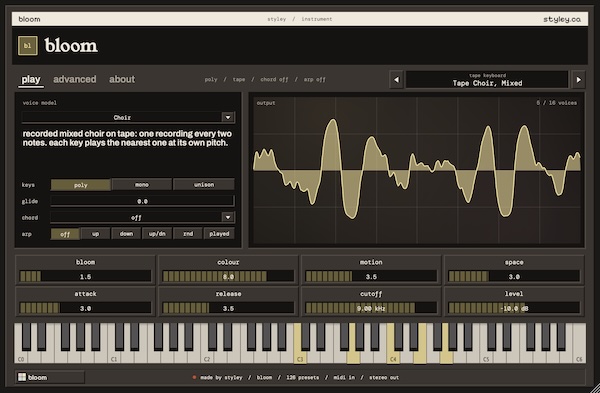Open the chord dropdown arrow
The image size is (600, 393).
228,217
